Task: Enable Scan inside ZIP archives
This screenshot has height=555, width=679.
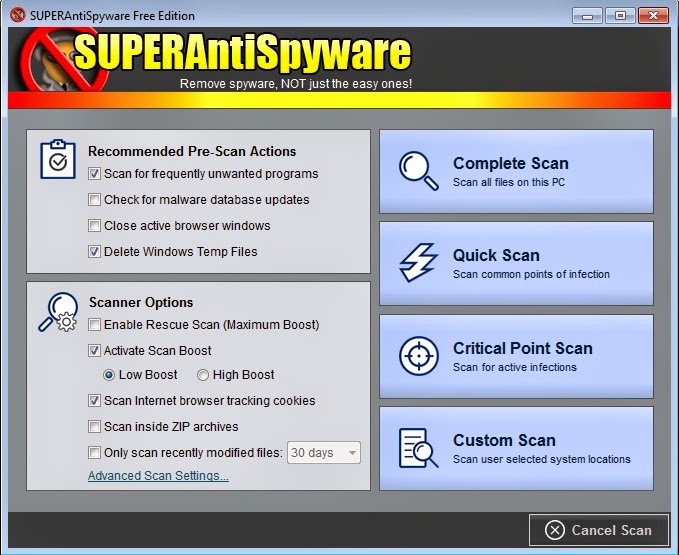Action: click(x=94, y=426)
